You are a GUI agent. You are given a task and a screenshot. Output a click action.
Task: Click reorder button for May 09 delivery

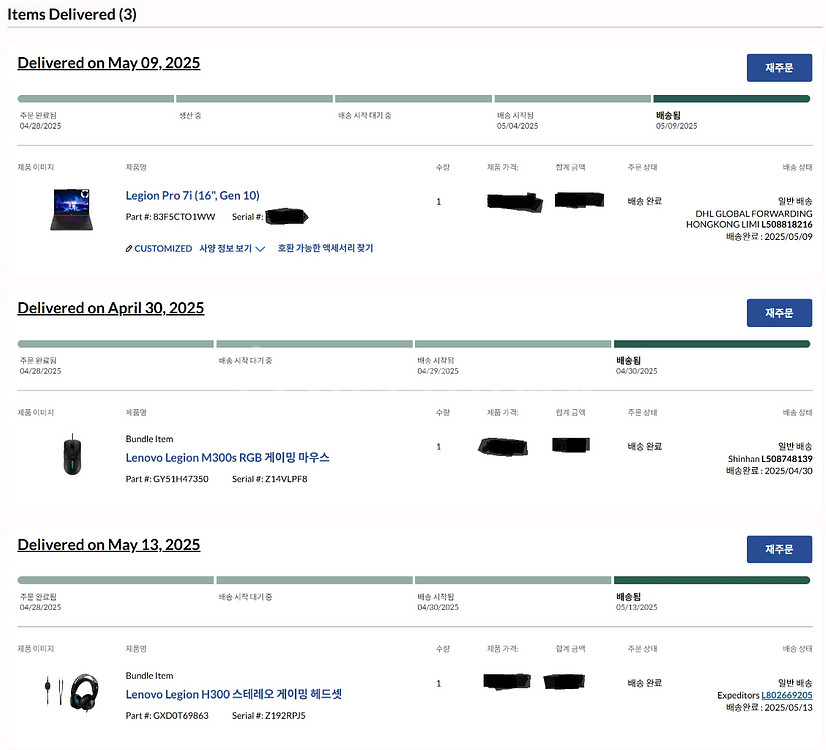point(779,68)
